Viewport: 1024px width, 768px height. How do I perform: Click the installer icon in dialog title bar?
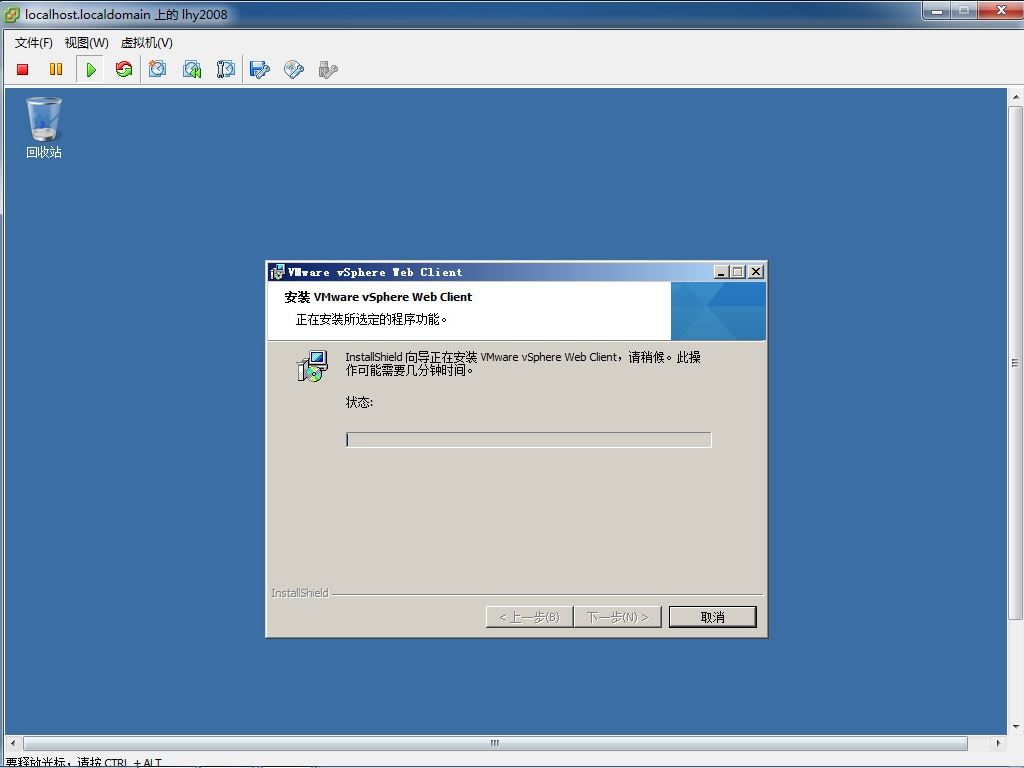tap(277, 272)
